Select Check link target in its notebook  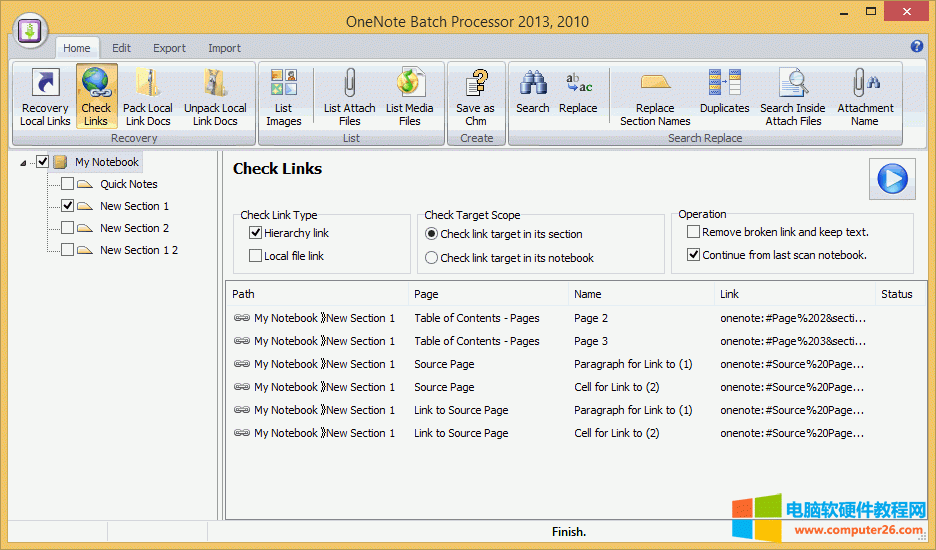[x=432, y=258]
